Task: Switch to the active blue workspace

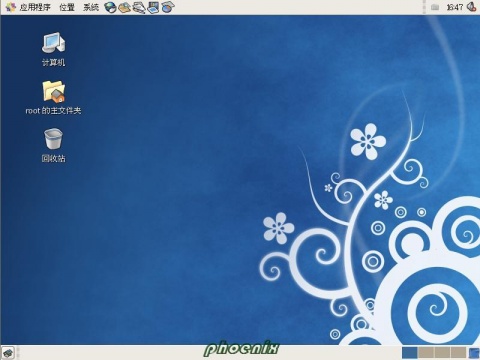Action: click(x=410, y=353)
